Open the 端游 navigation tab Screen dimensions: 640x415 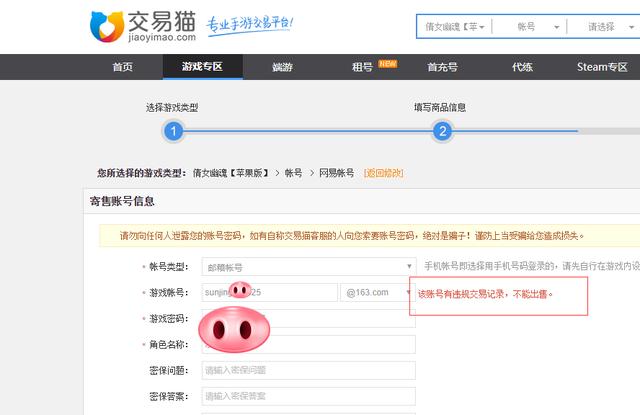pos(282,67)
